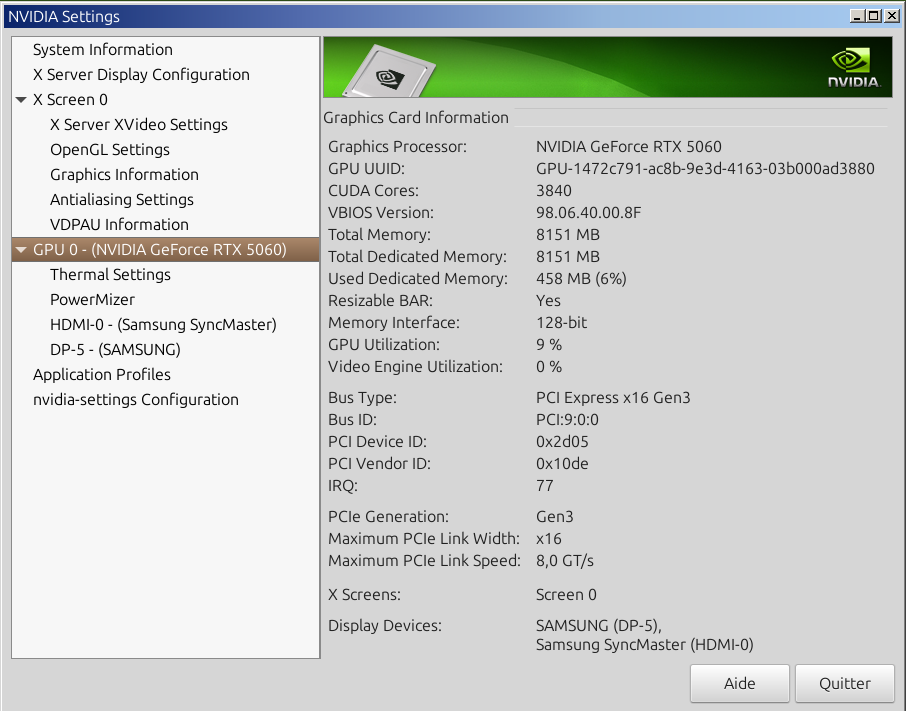Maximize the NVIDIA Settings window
This screenshot has width=906, height=711.
[x=874, y=15]
